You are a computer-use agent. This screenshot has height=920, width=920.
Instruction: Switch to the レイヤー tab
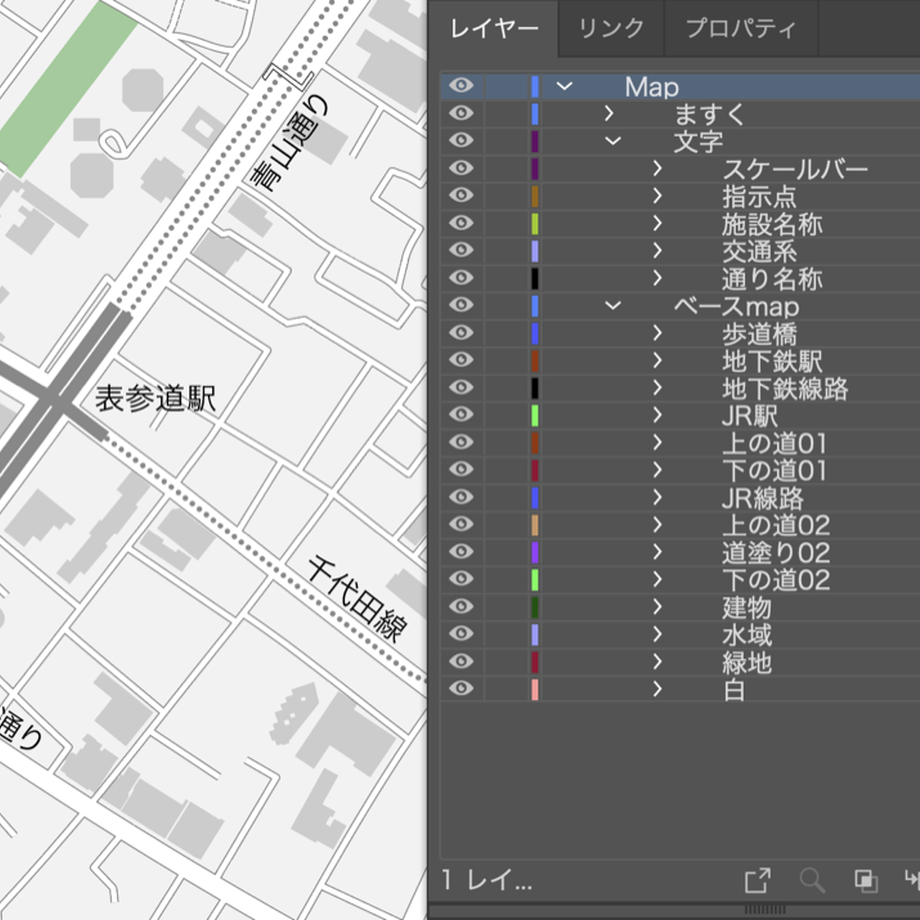point(494,28)
